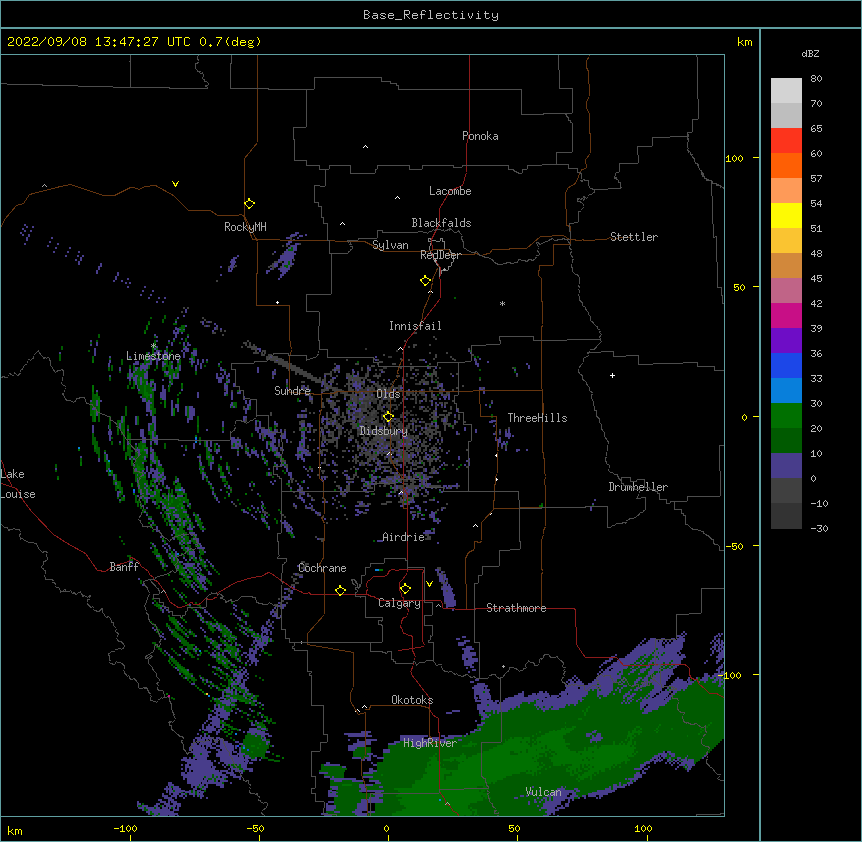Click the RockyMH label
Screen dimensions: 862x842
click(x=245, y=227)
